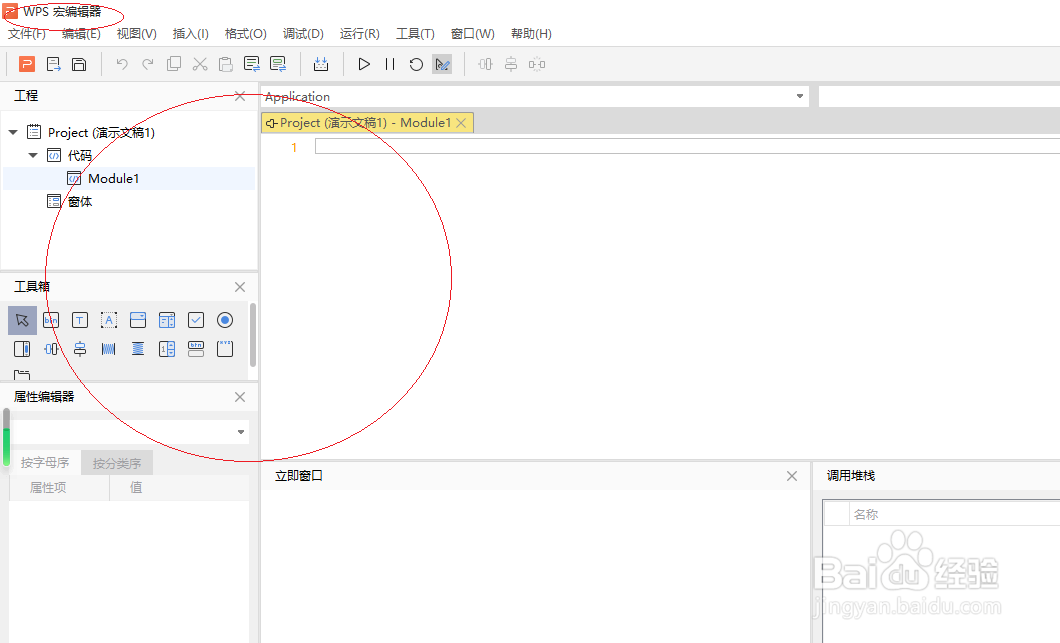Viewport: 1060px width, 643px height.
Task: Switch to the 按字母序 tab
Action: tap(45, 462)
